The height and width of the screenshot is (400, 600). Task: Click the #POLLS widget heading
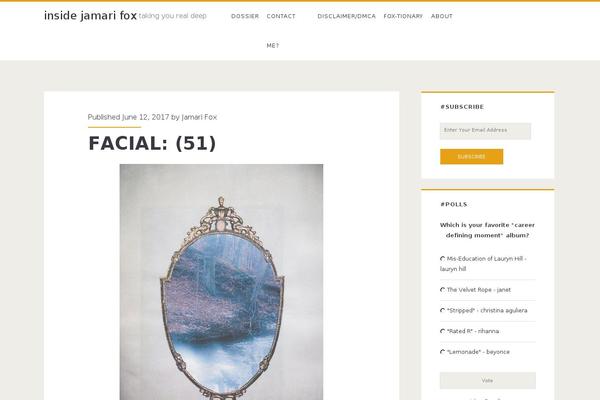click(x=453, y=204)
